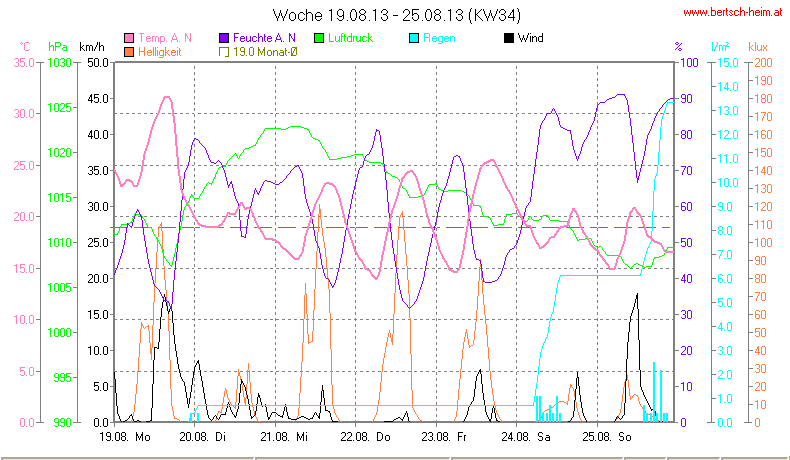This screenshot has height=460, width=790.
Task: Click the 23.08. Fr date label
Action: [x=444, y=437]
